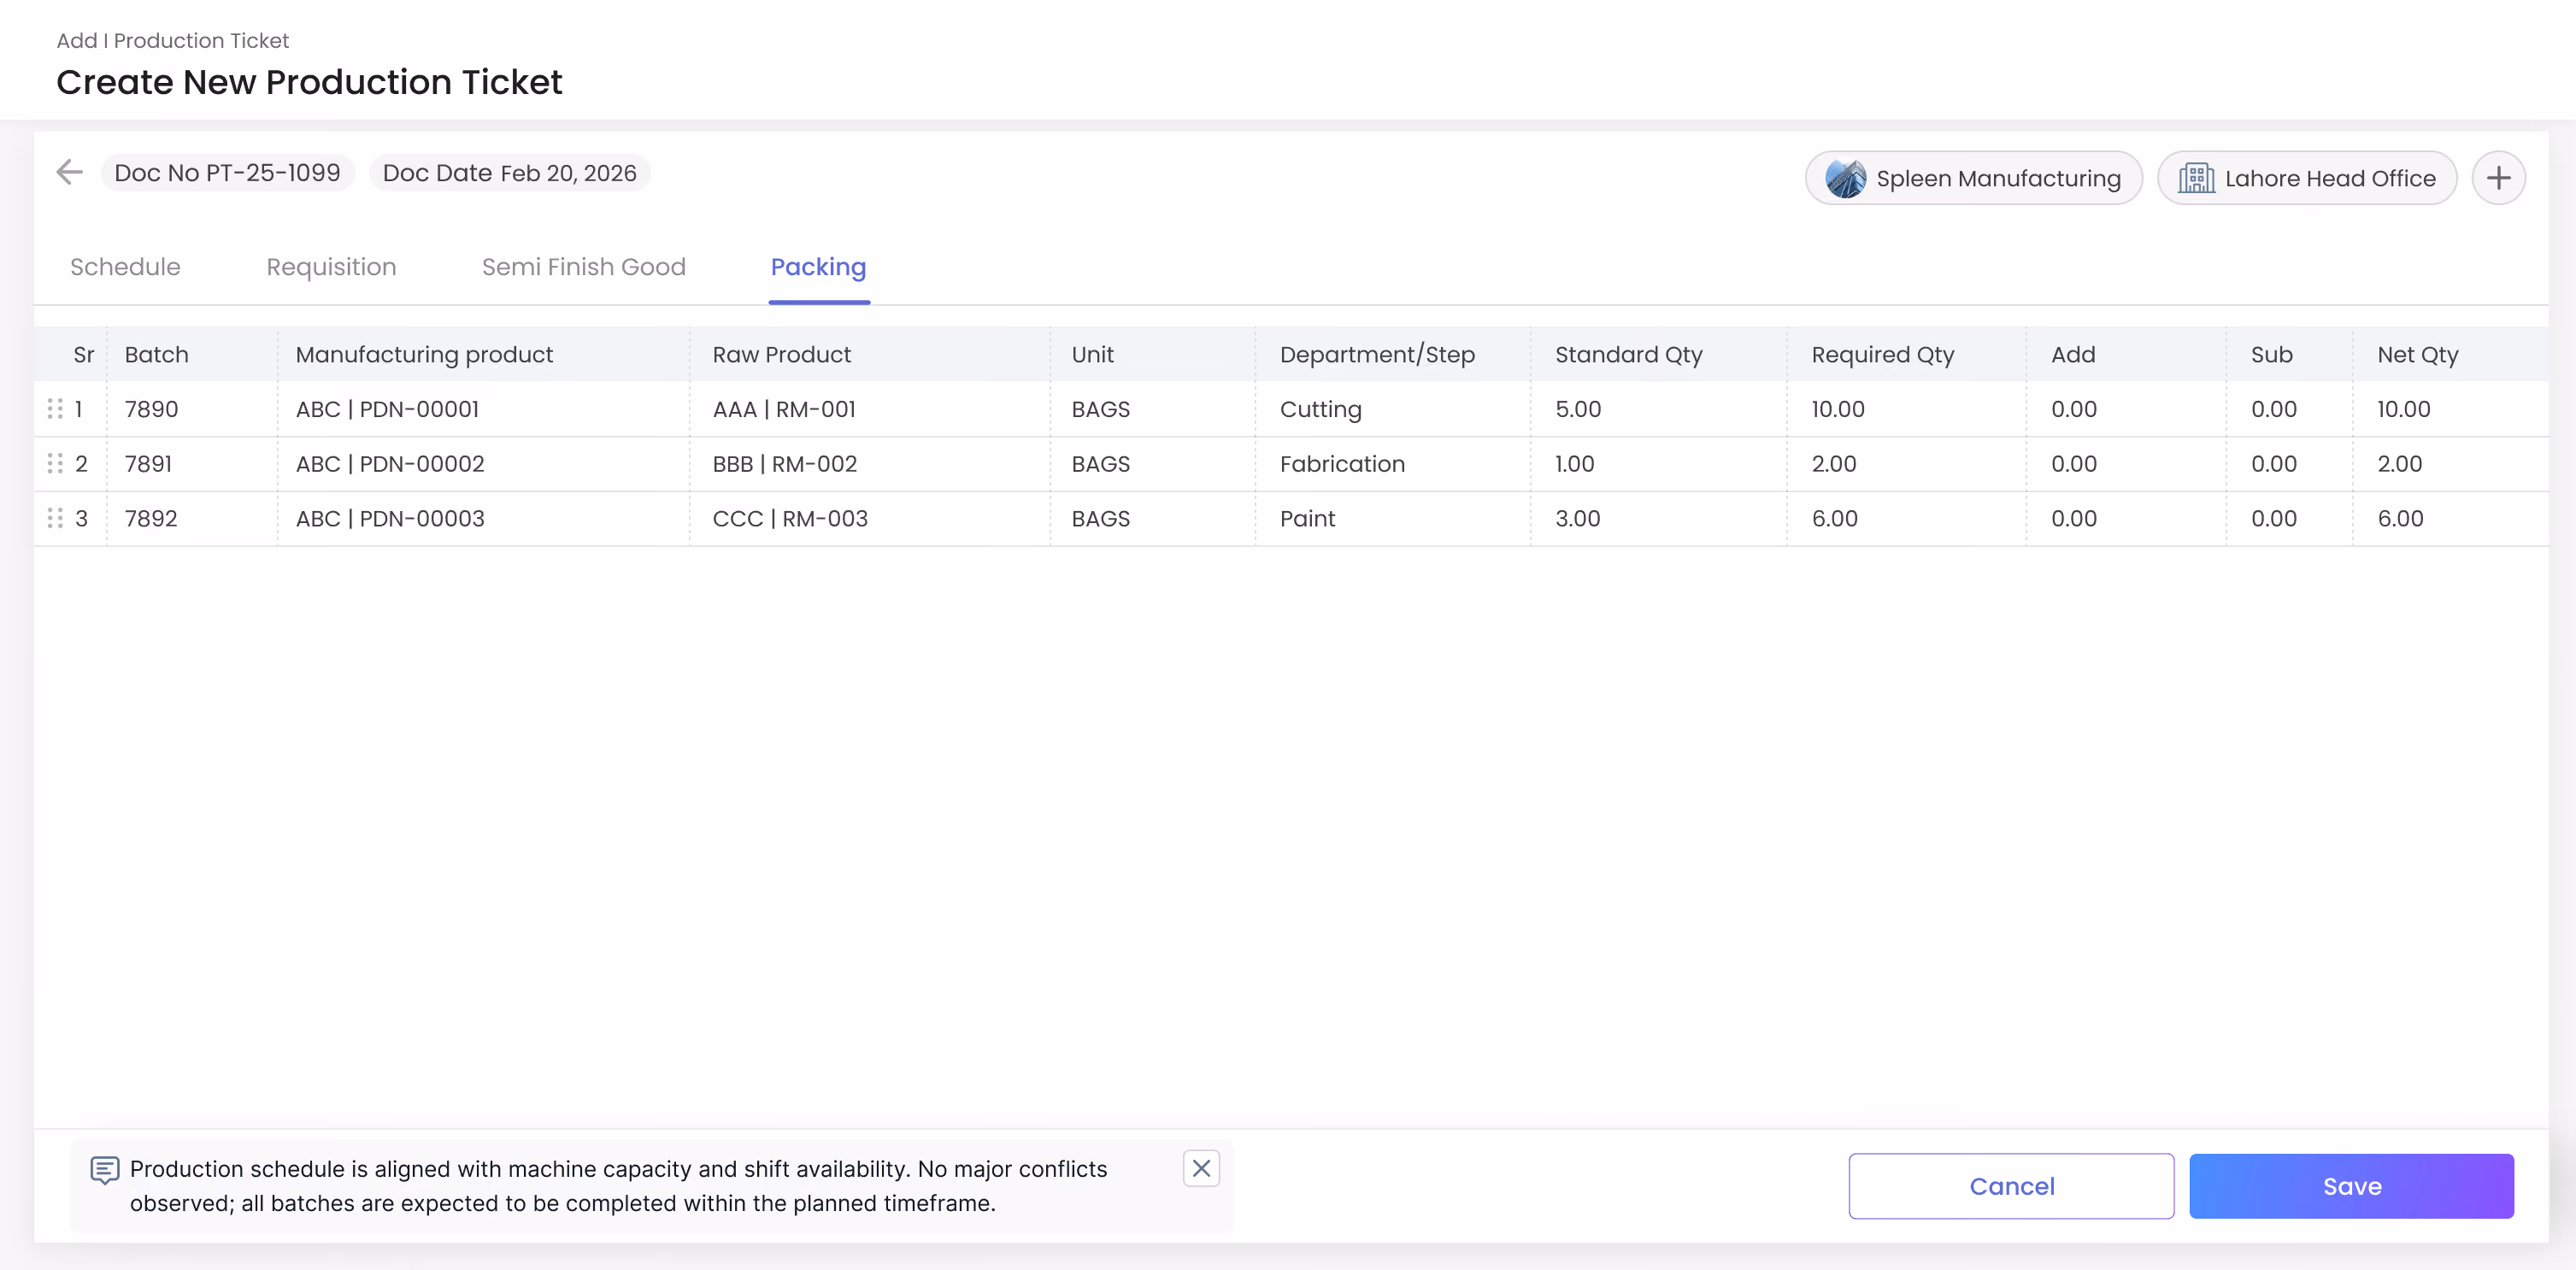
Task: Click the comment icon in the note bar
Action: tap(104, 1170)
